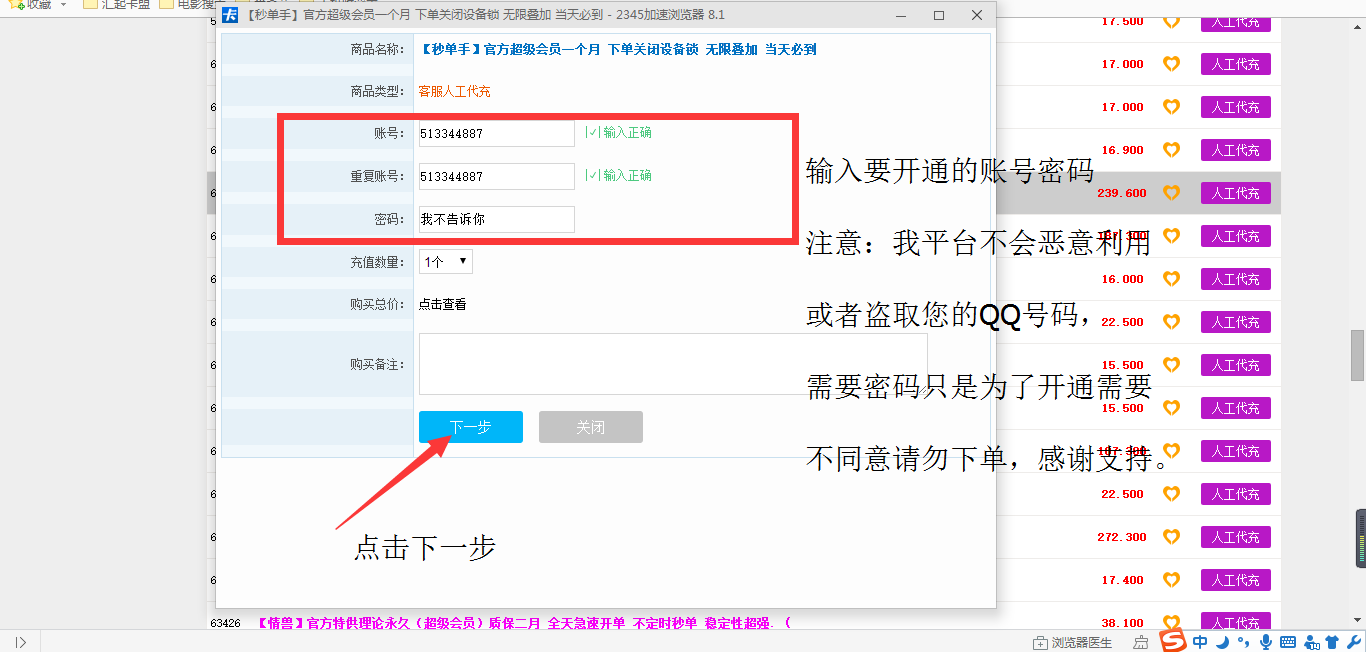Screen dimensions: 1366x652
Task: Open the Sogou input method S icon
Action: [1172, 641]
